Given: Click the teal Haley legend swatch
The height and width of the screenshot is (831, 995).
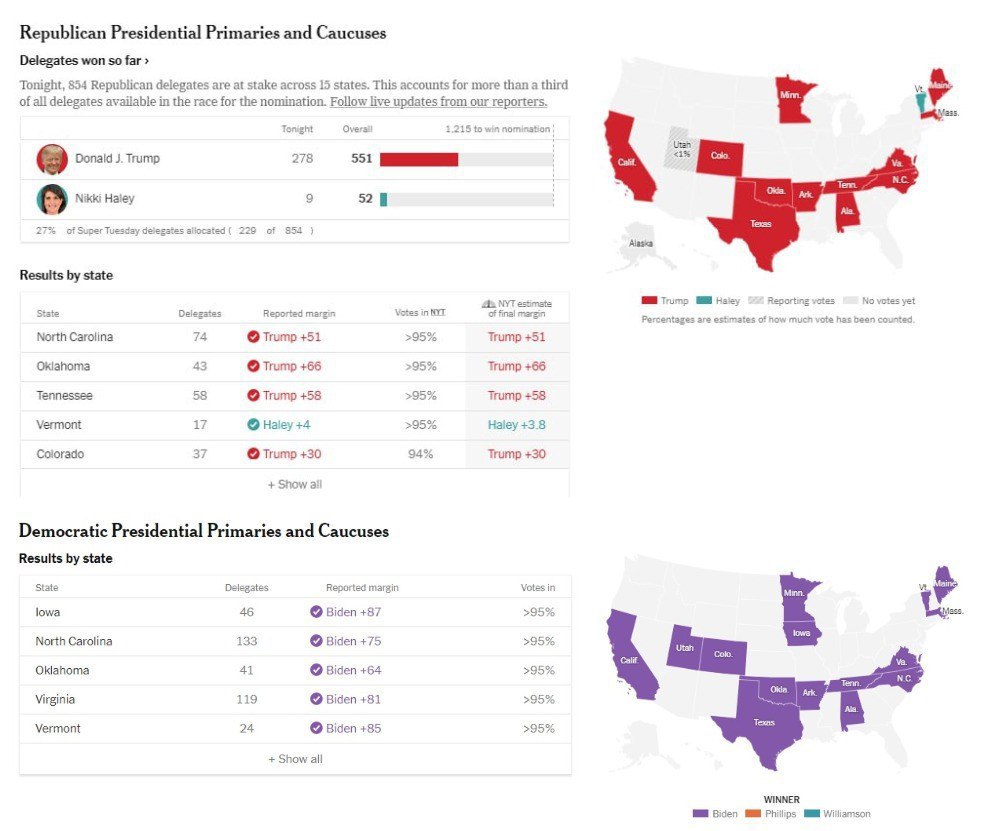Looking at the screenshot, I should (x=704, y=301).
